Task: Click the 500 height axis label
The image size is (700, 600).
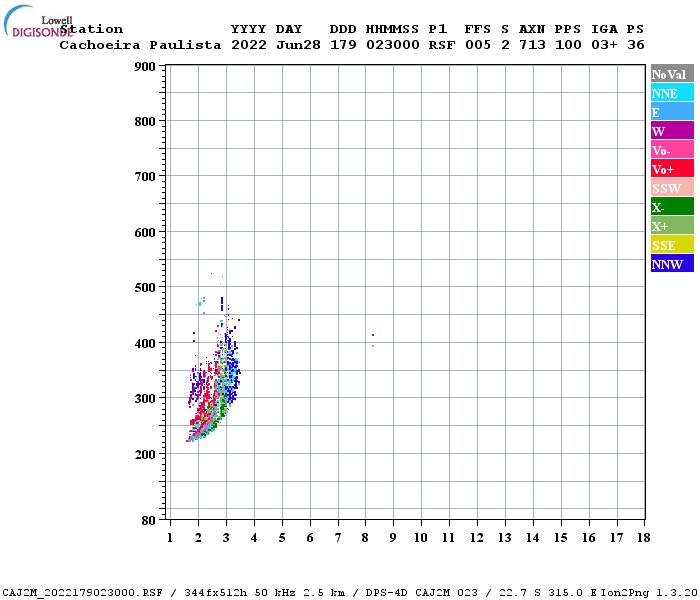Action: pyautogui.click(x=145, y=288)
